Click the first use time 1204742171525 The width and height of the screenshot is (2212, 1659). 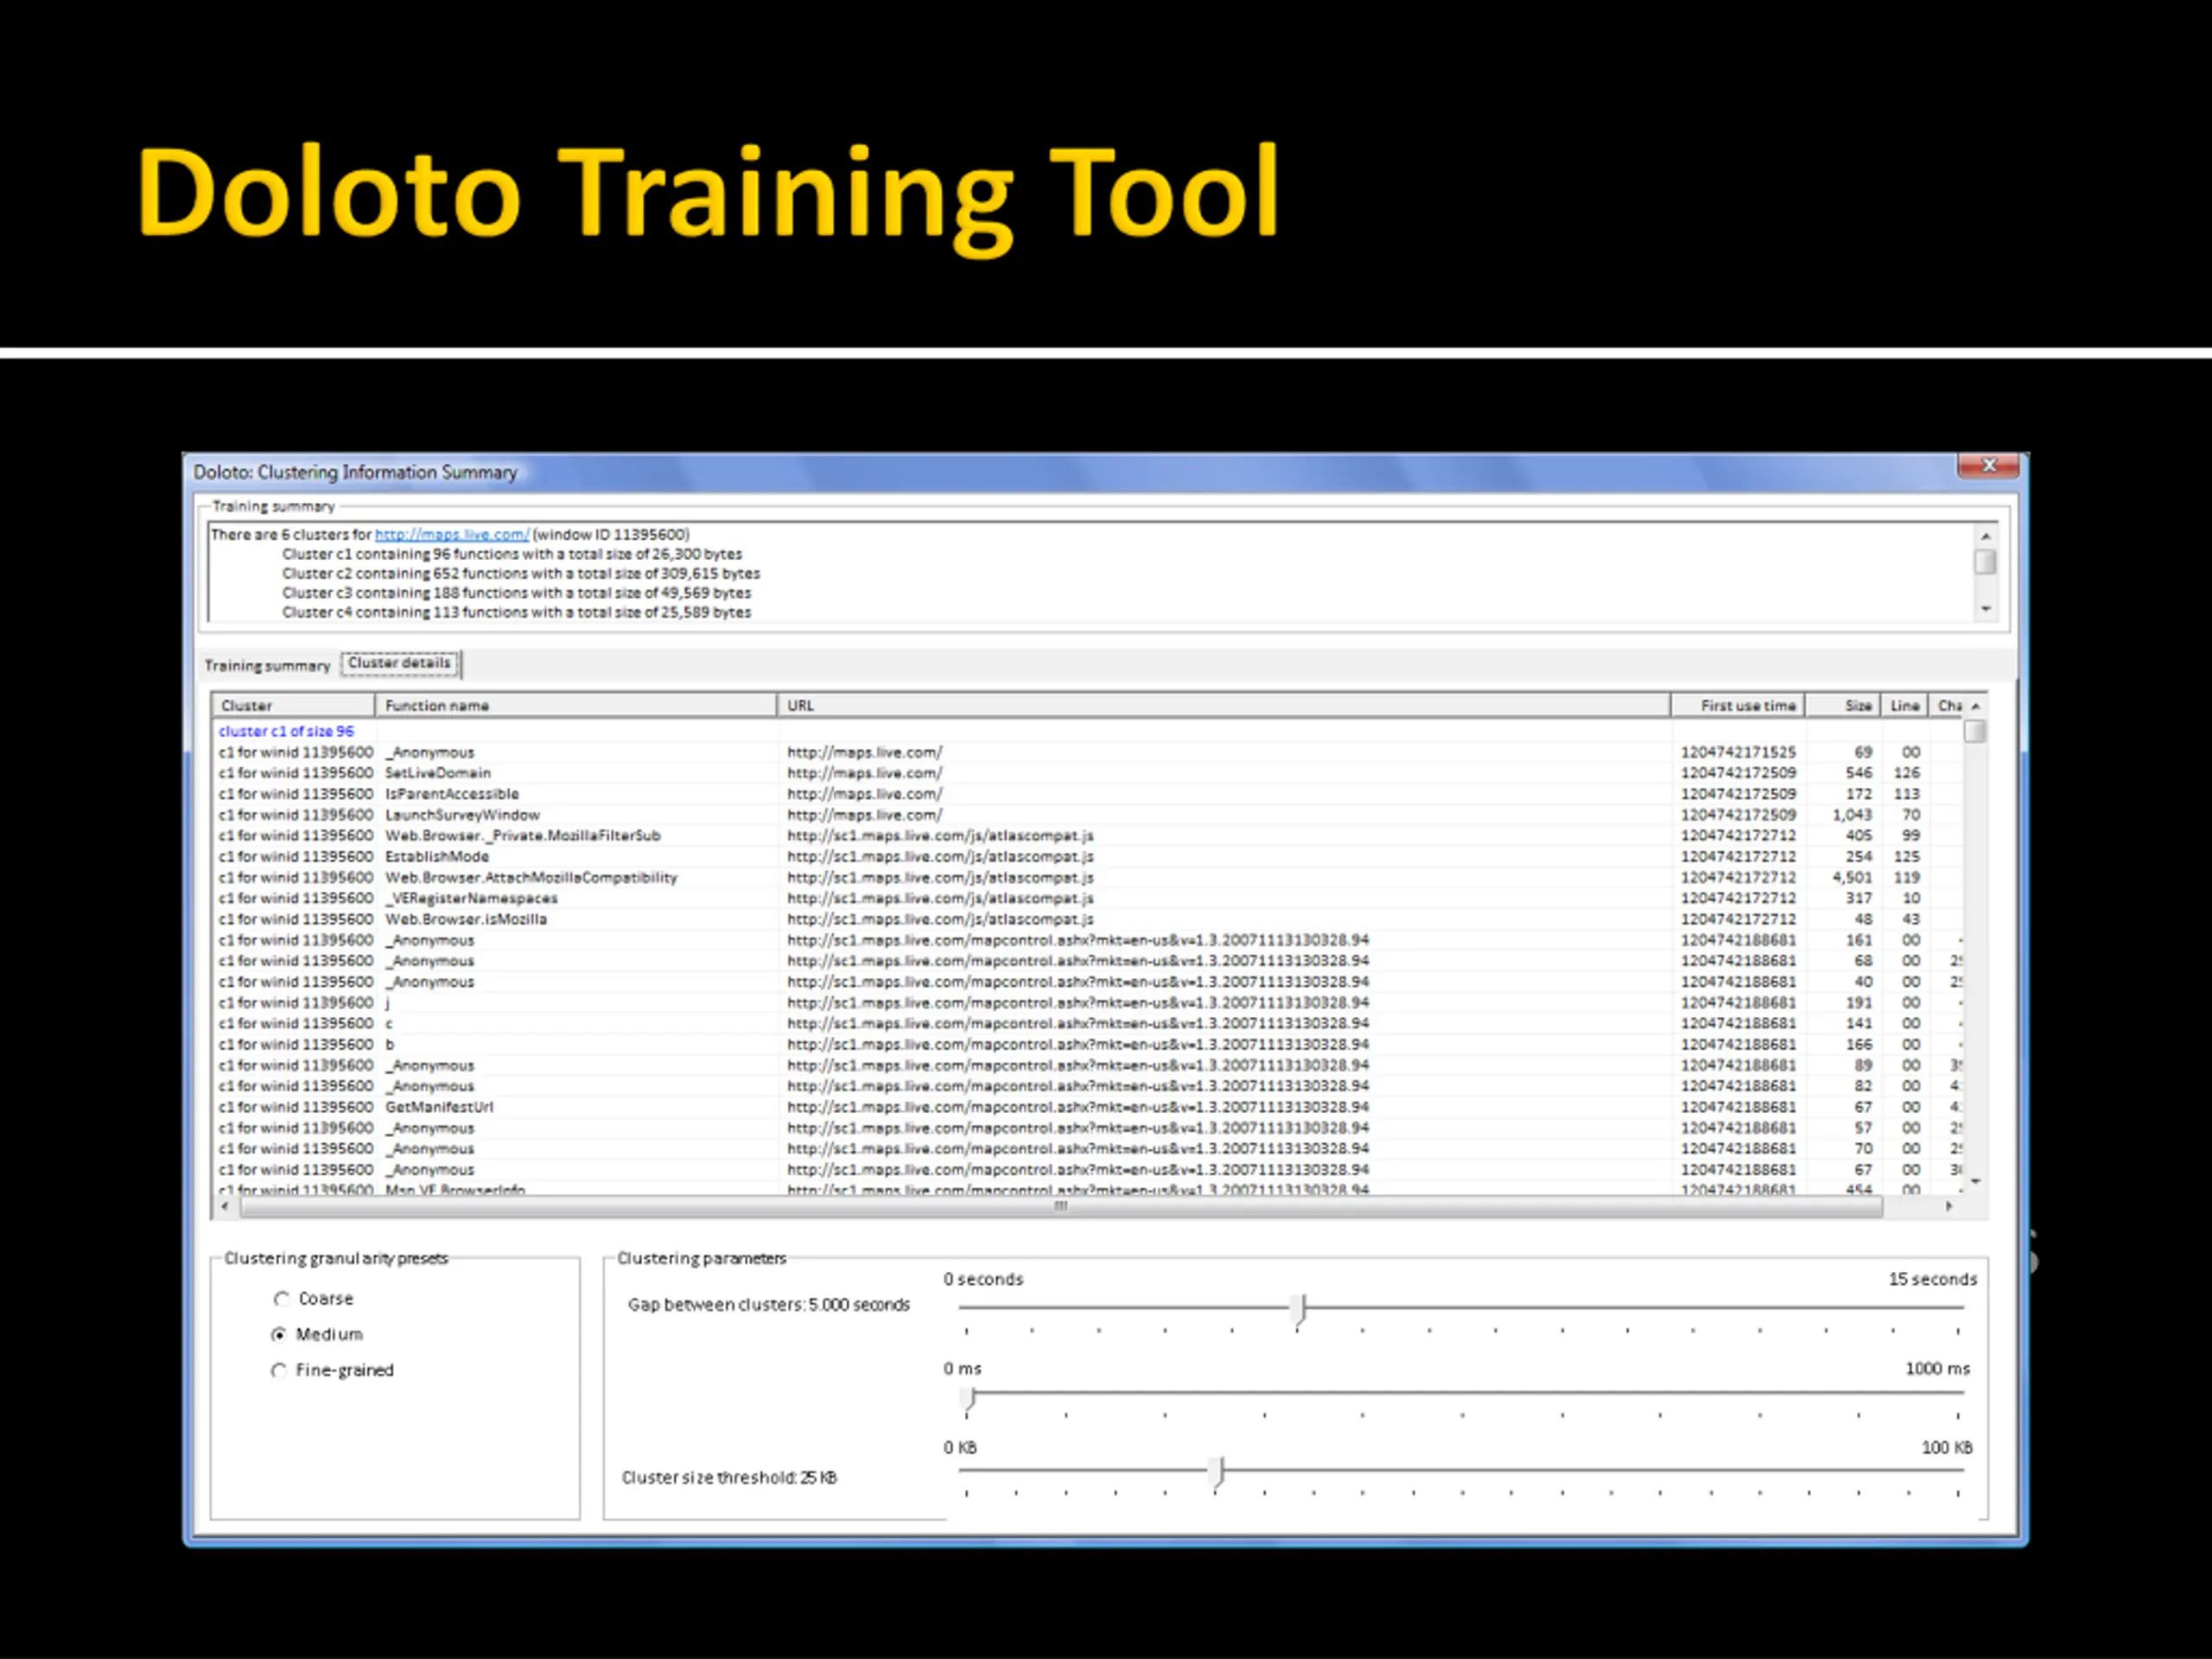coord(1738,752)
